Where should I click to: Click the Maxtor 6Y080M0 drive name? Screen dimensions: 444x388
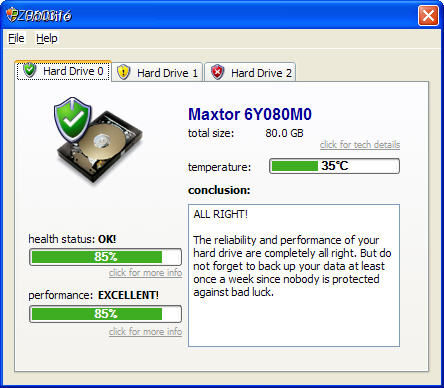(250, 114)
